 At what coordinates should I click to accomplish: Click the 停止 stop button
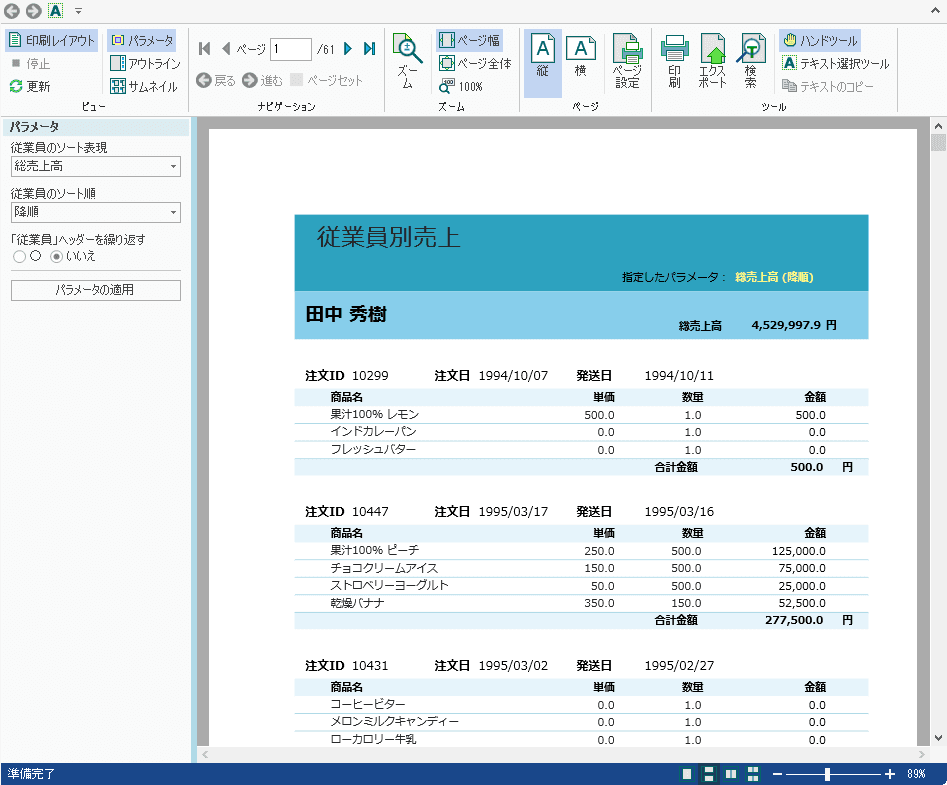point(31,63)
